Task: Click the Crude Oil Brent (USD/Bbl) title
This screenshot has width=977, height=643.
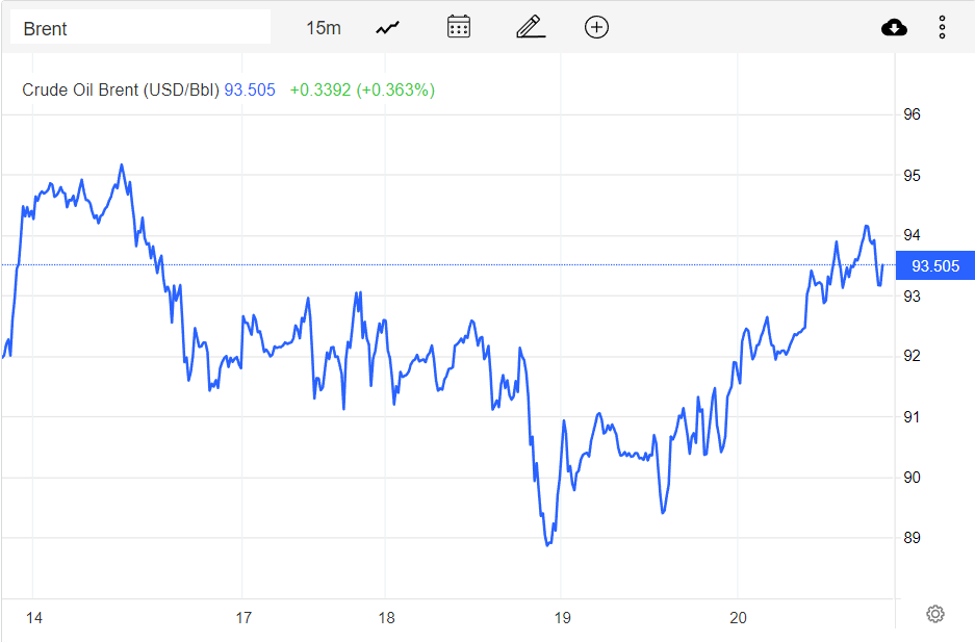Action: 120,90
